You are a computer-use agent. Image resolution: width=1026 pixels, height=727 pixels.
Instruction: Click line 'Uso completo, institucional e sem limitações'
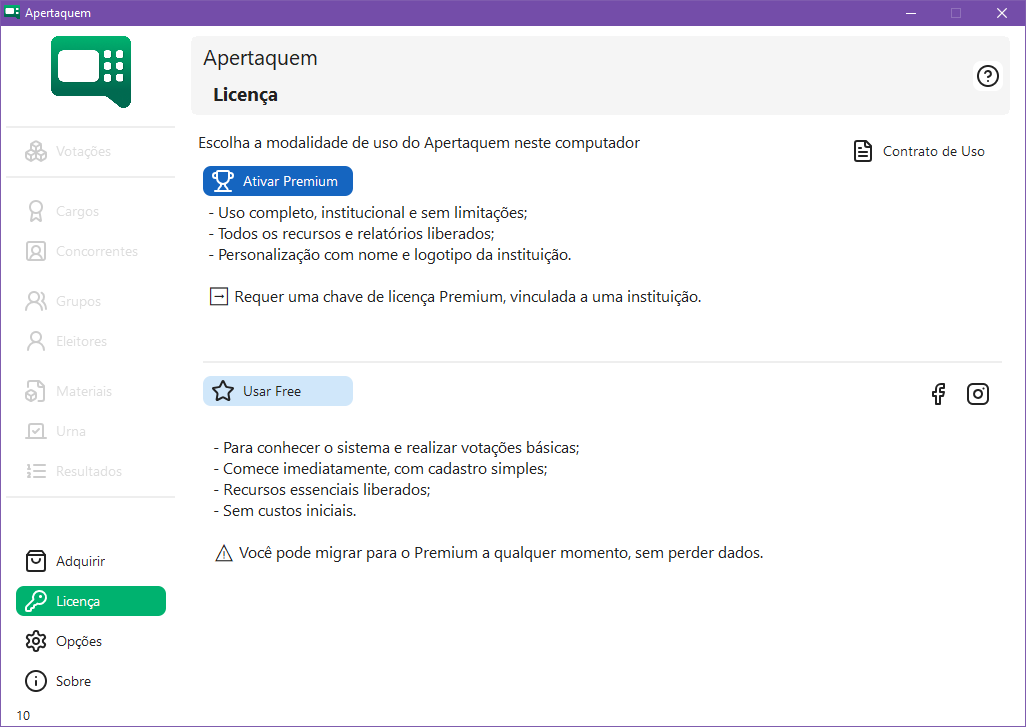click(368, 213)
